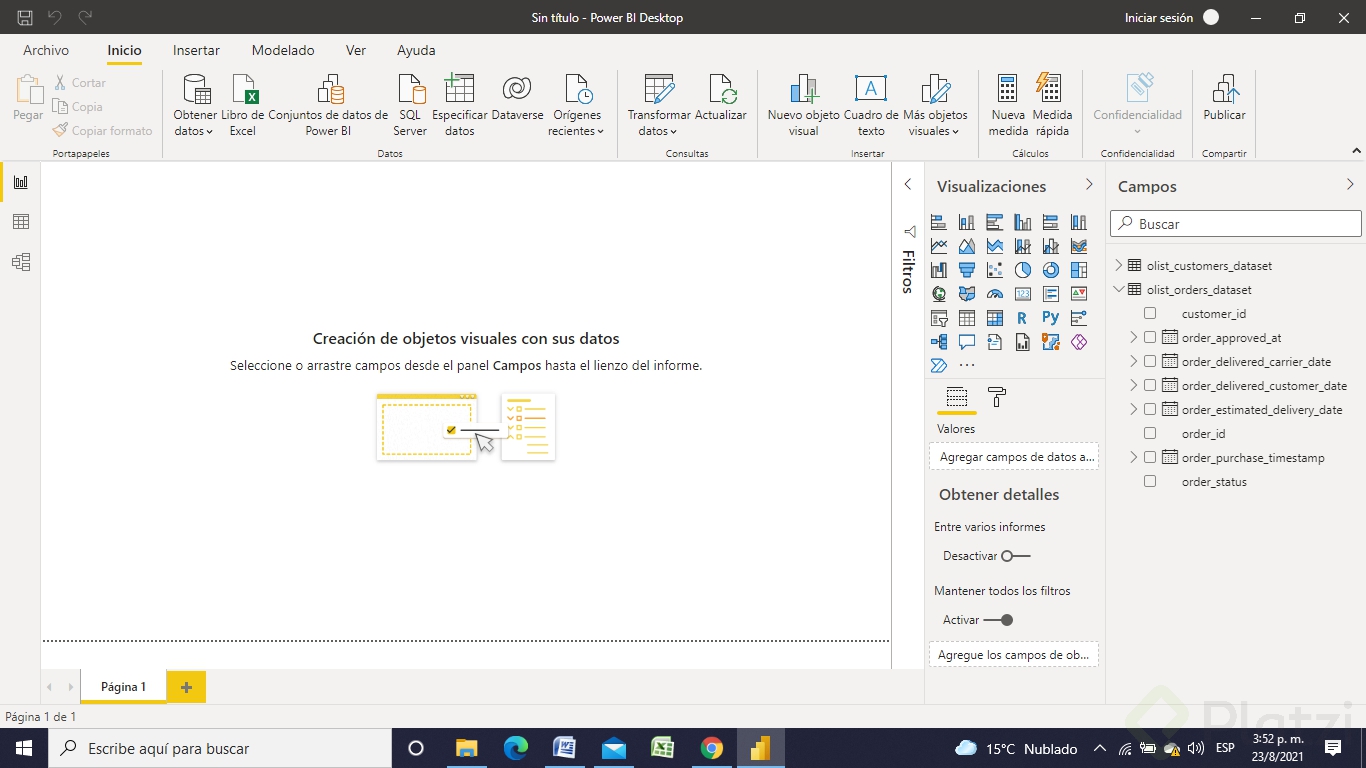Open the Archivo menu
1366x768 pixels.
46,50
